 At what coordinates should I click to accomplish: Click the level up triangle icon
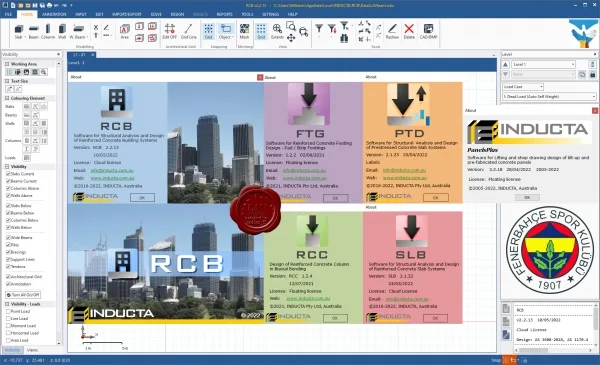pos(505,64)
